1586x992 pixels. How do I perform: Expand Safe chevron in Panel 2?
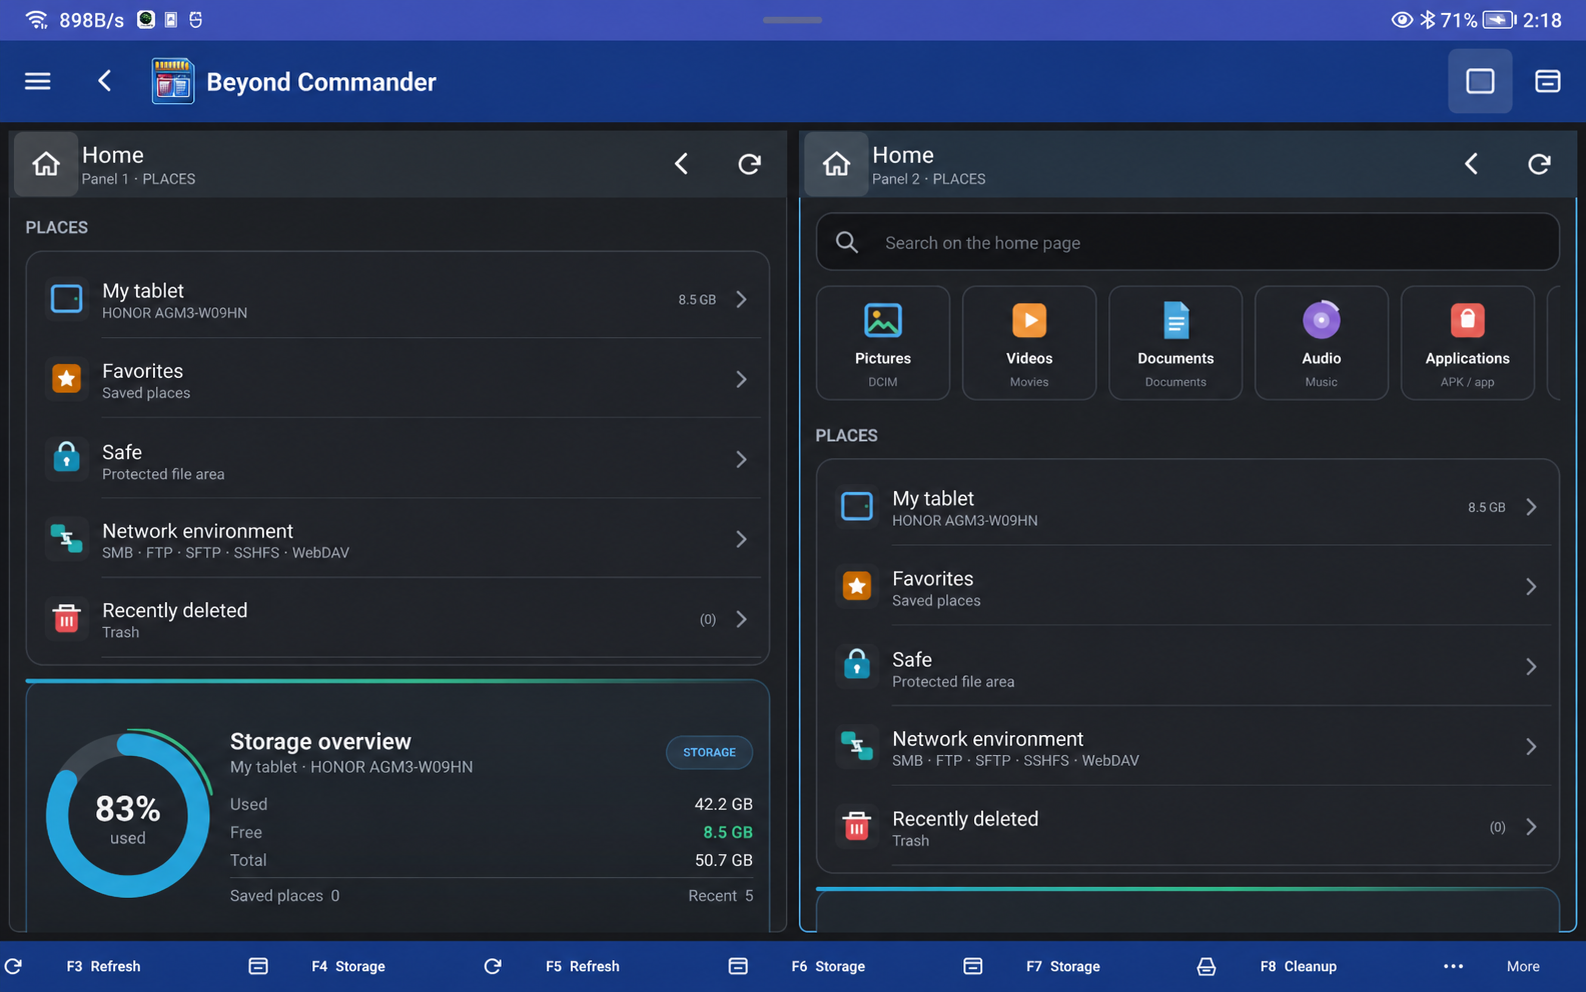1531,667
